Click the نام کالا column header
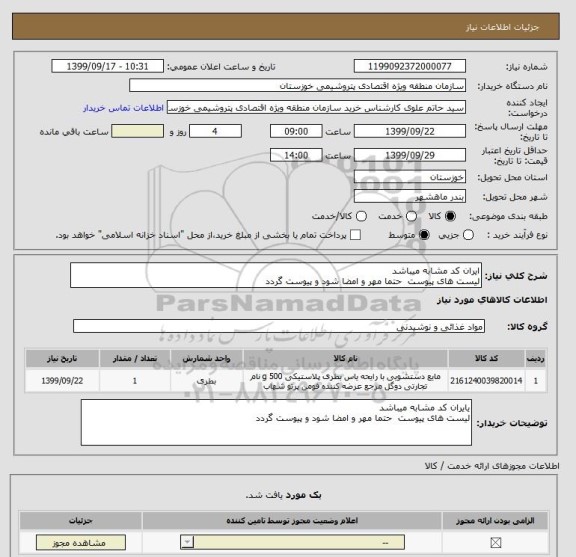The height and width of the screenshot is (557, 576). pos(345,359)
